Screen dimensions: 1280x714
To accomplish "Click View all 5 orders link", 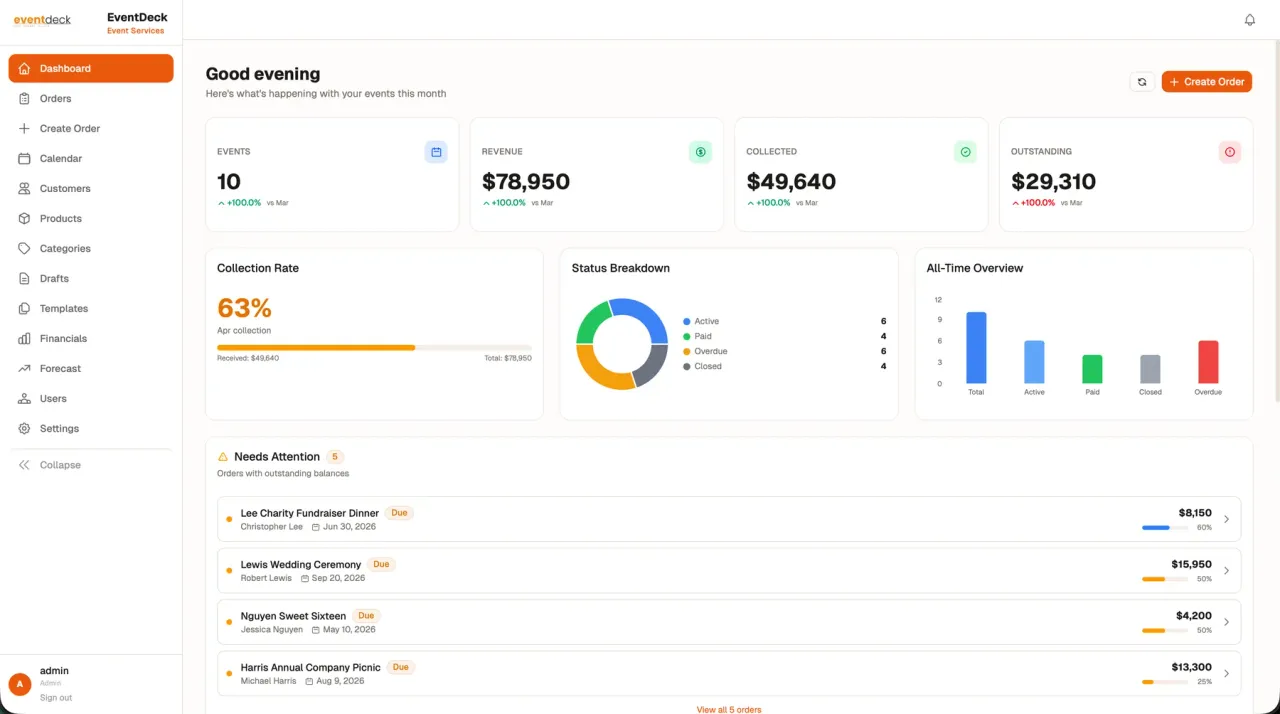I will pyautogui.click(x=729, y=709).
